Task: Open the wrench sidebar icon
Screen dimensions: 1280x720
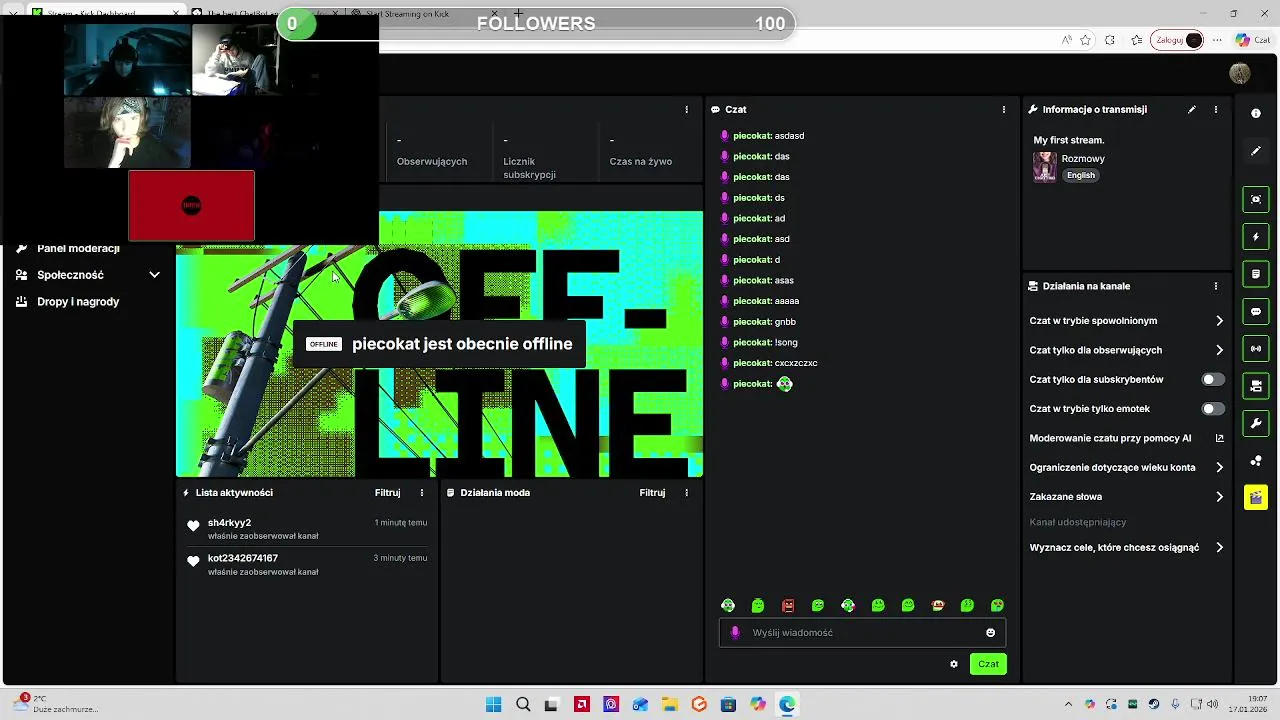Action: (1256, 423)
